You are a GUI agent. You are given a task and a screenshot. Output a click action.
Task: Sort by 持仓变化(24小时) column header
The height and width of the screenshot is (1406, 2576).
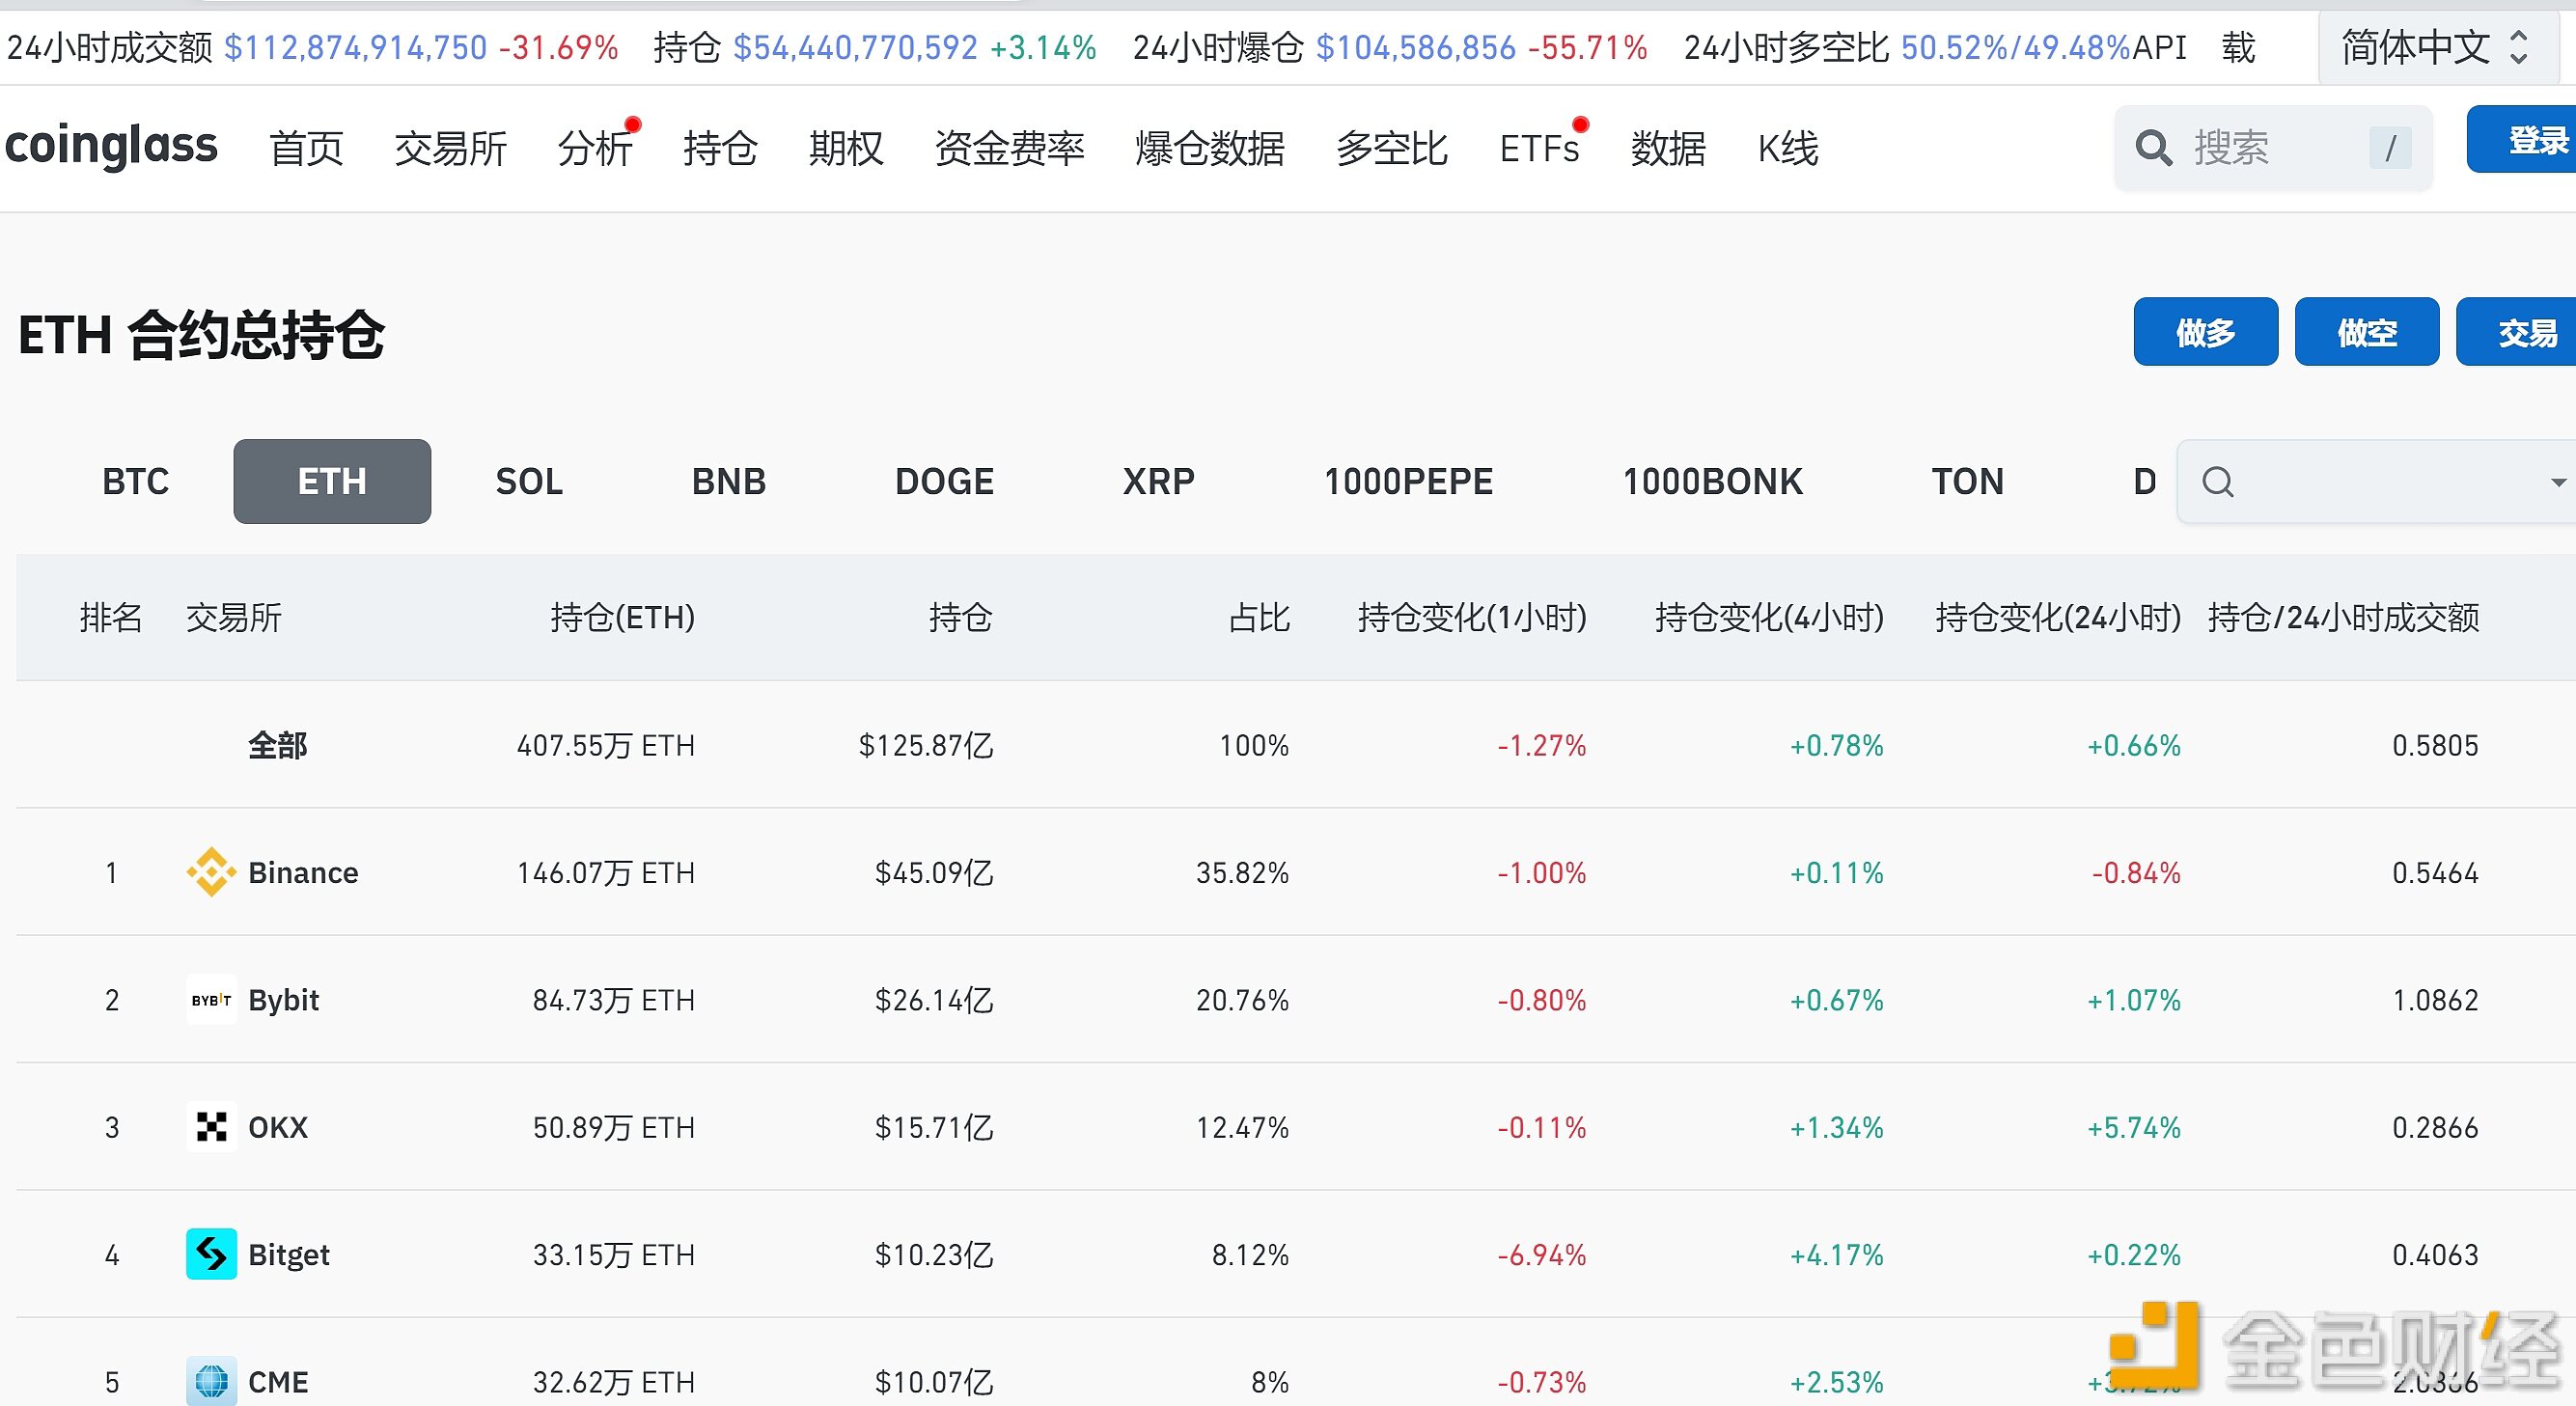click(x=2058, y=617)
